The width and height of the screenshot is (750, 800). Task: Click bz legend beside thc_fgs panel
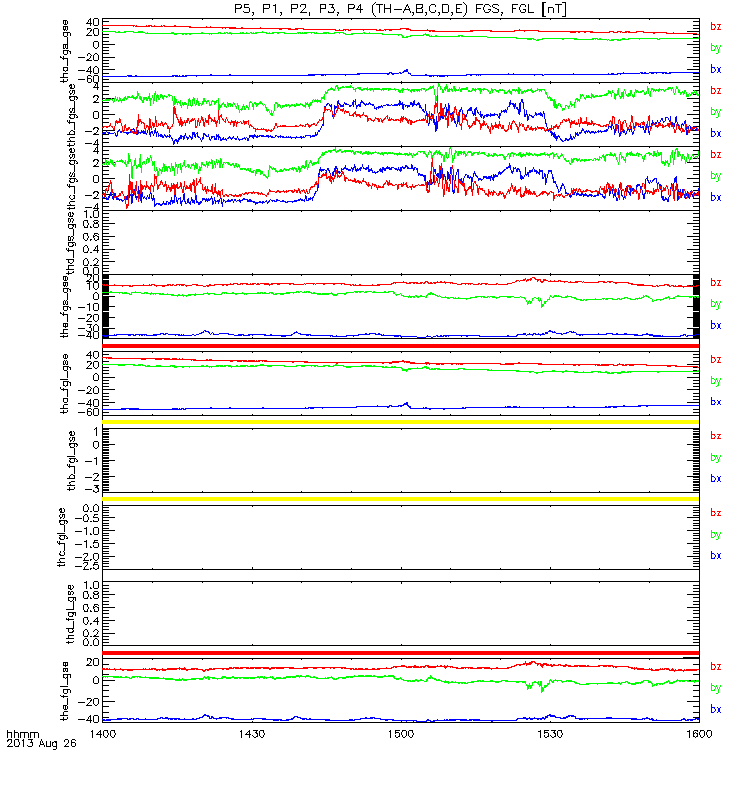(716, 155)
